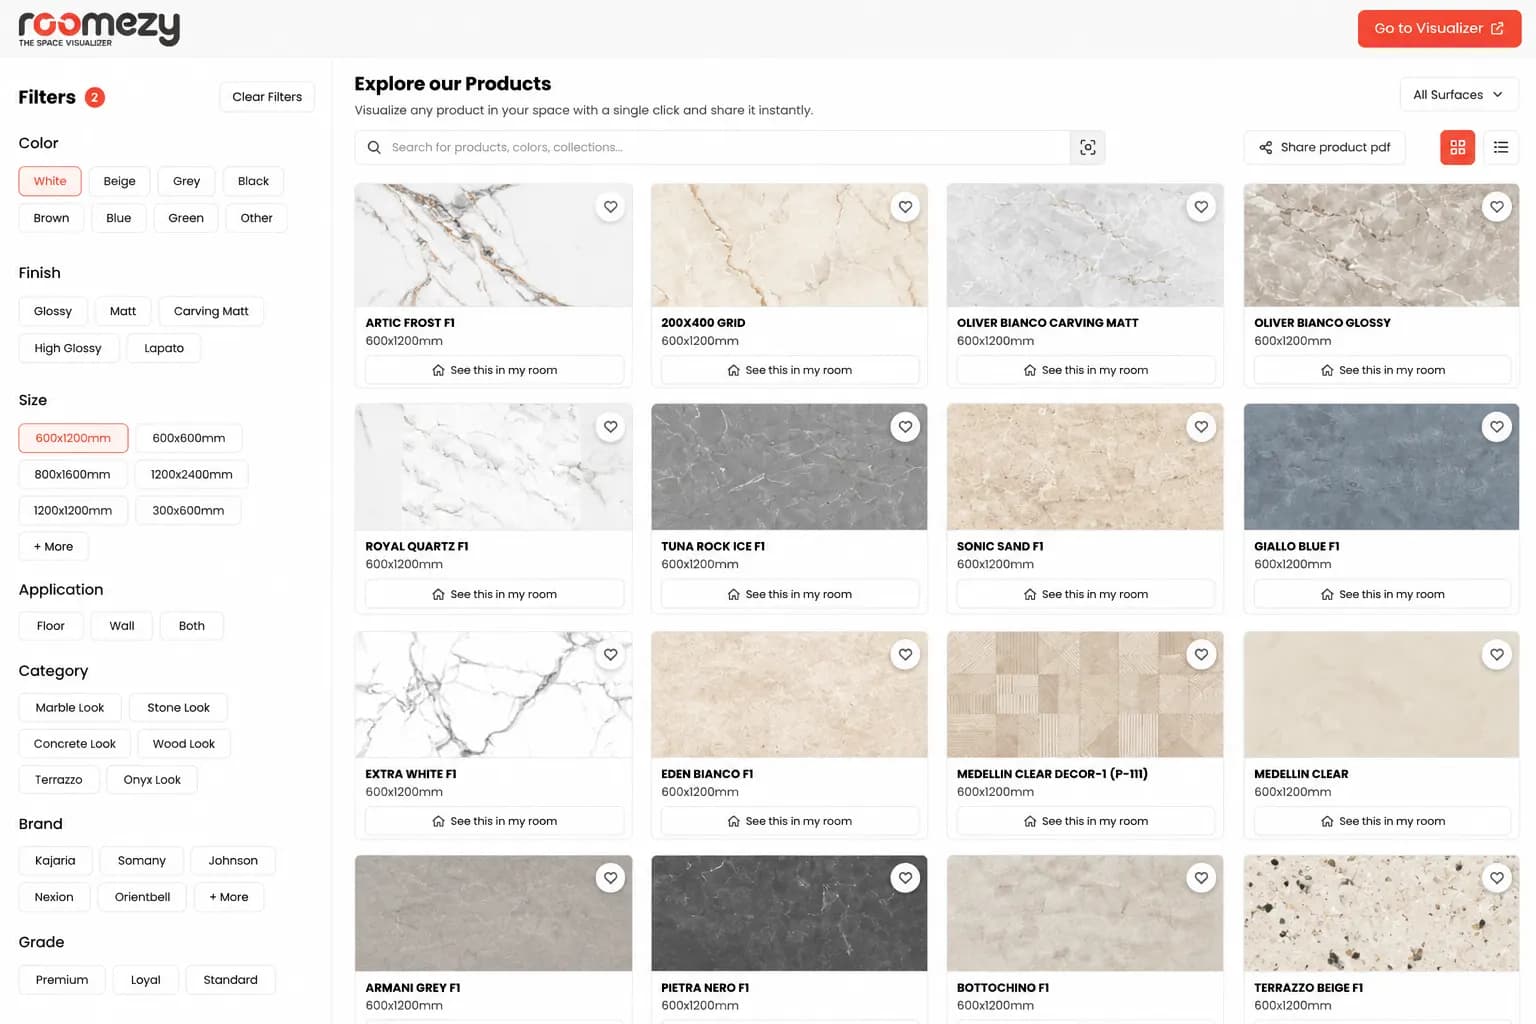Favorite OLIVER BIANCO CARVING MATT with heart

pos(1201,207)
